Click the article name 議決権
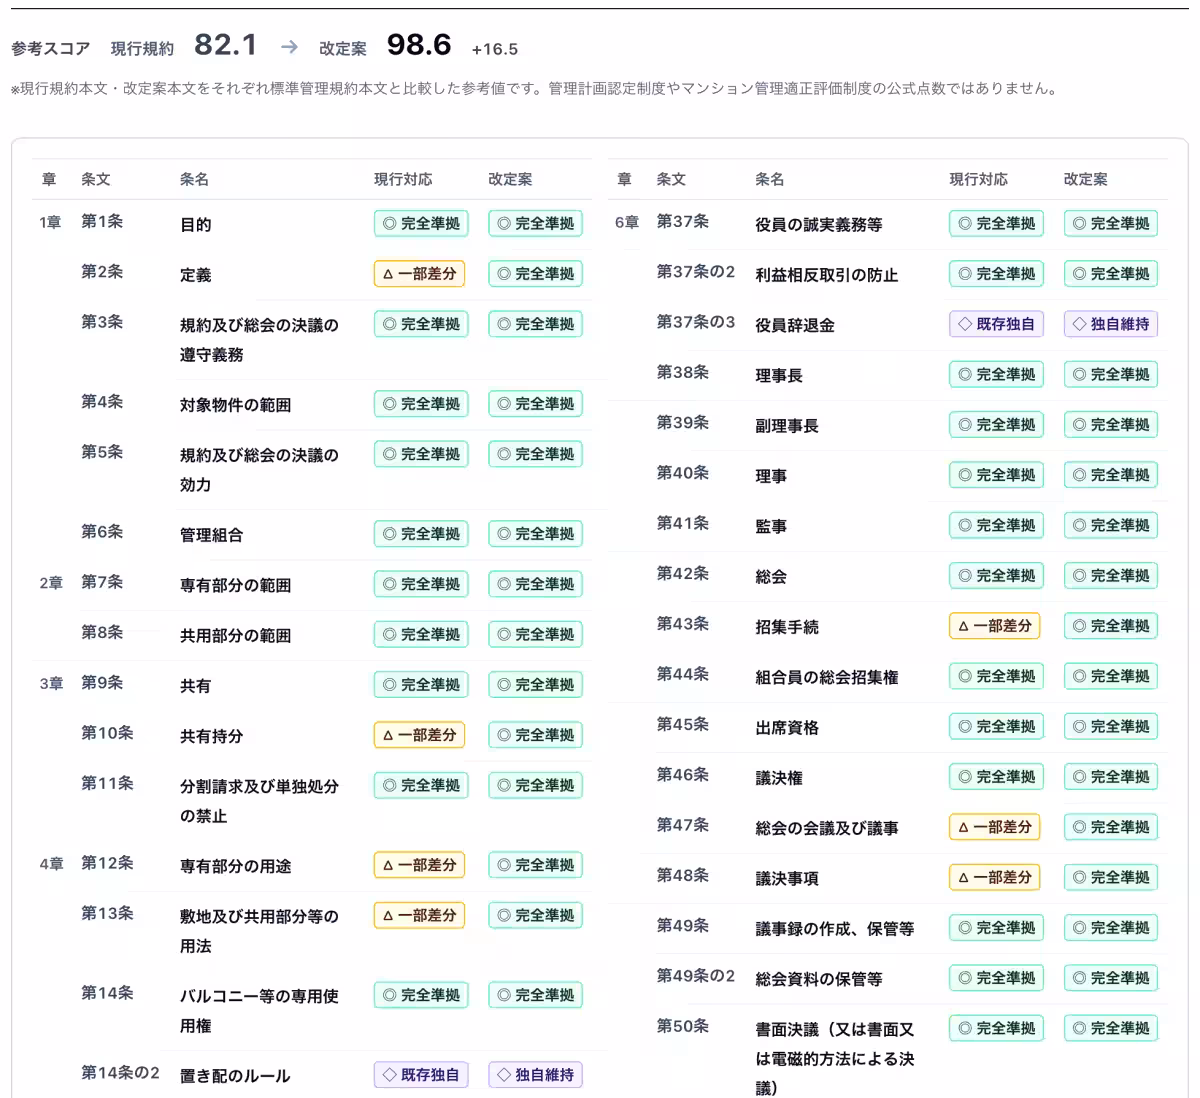The width and height of the screenshot is (1200, 1098). pyautogui.click(x=779, y=778)
